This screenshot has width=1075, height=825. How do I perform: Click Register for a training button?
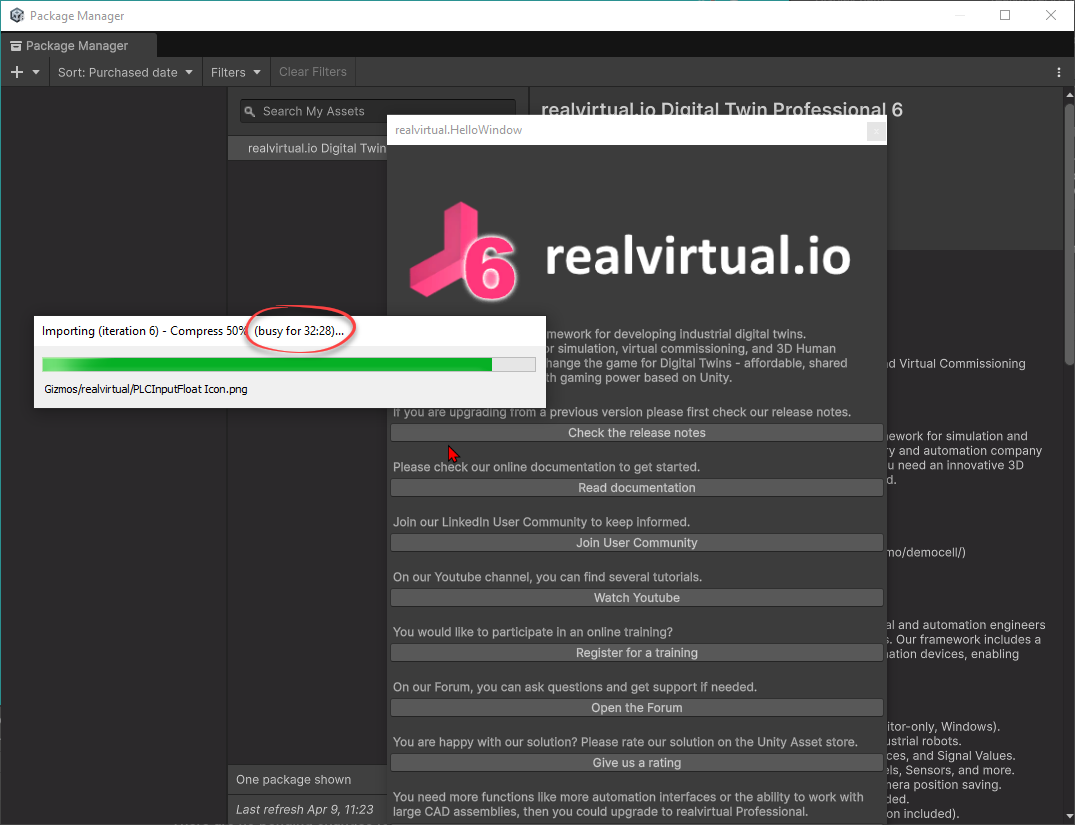(637, 652)
